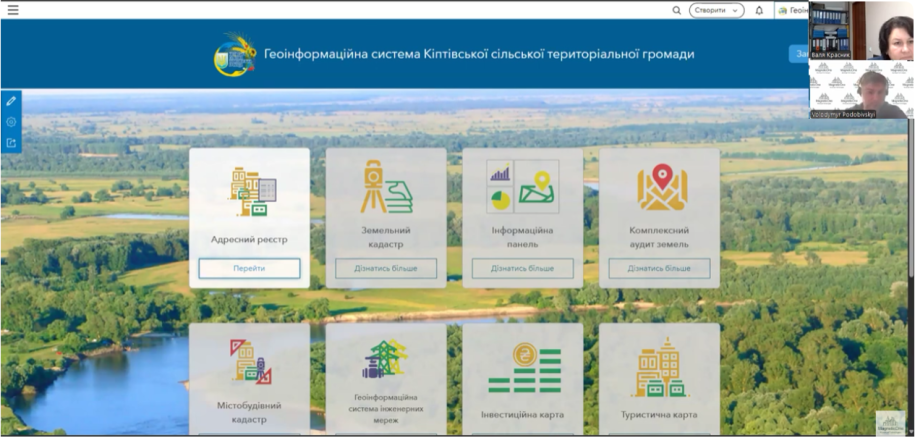Expand the Створити dropdown
Screen dimensions: 915x438
[717, 10]
